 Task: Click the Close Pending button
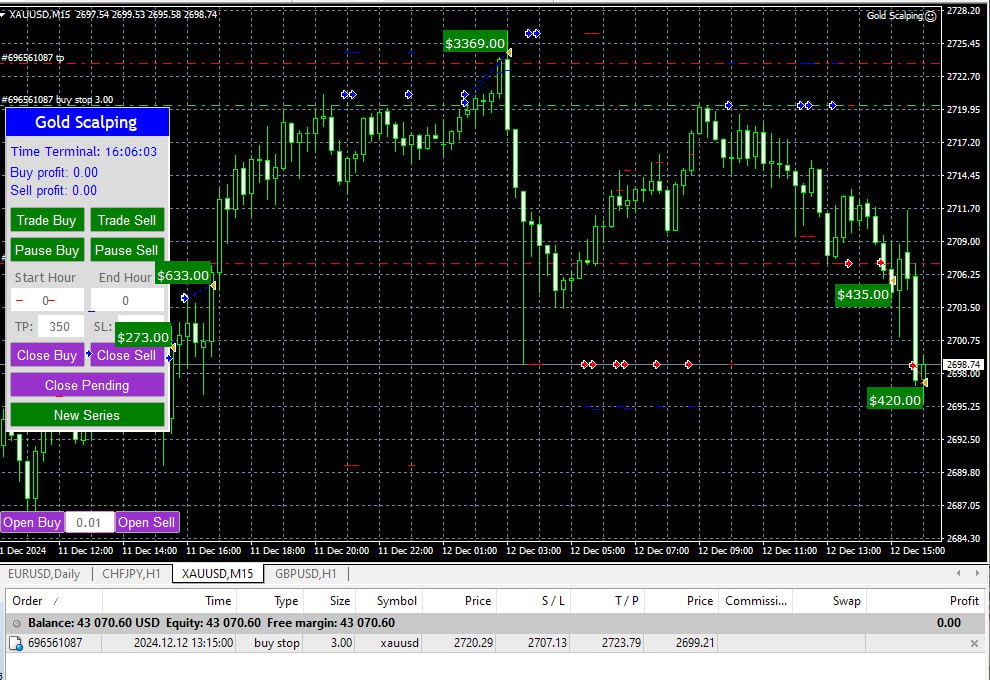coord(87,385)
